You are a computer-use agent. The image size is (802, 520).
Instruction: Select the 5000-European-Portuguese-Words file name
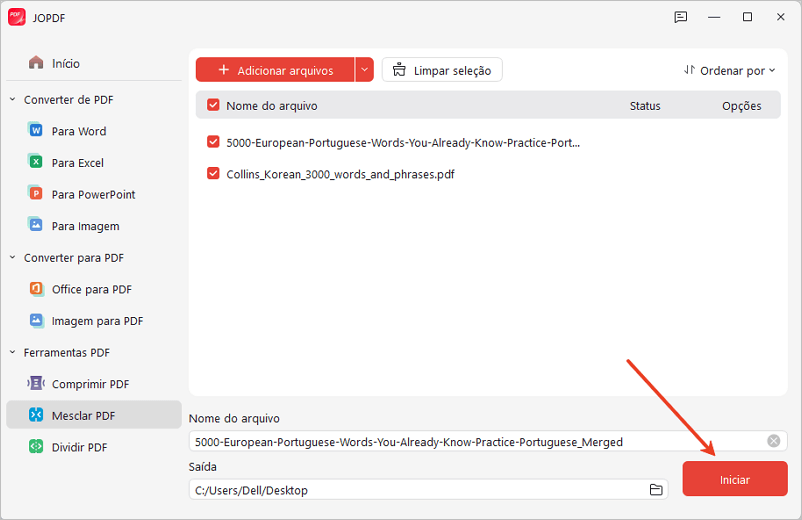click(403, 143)
